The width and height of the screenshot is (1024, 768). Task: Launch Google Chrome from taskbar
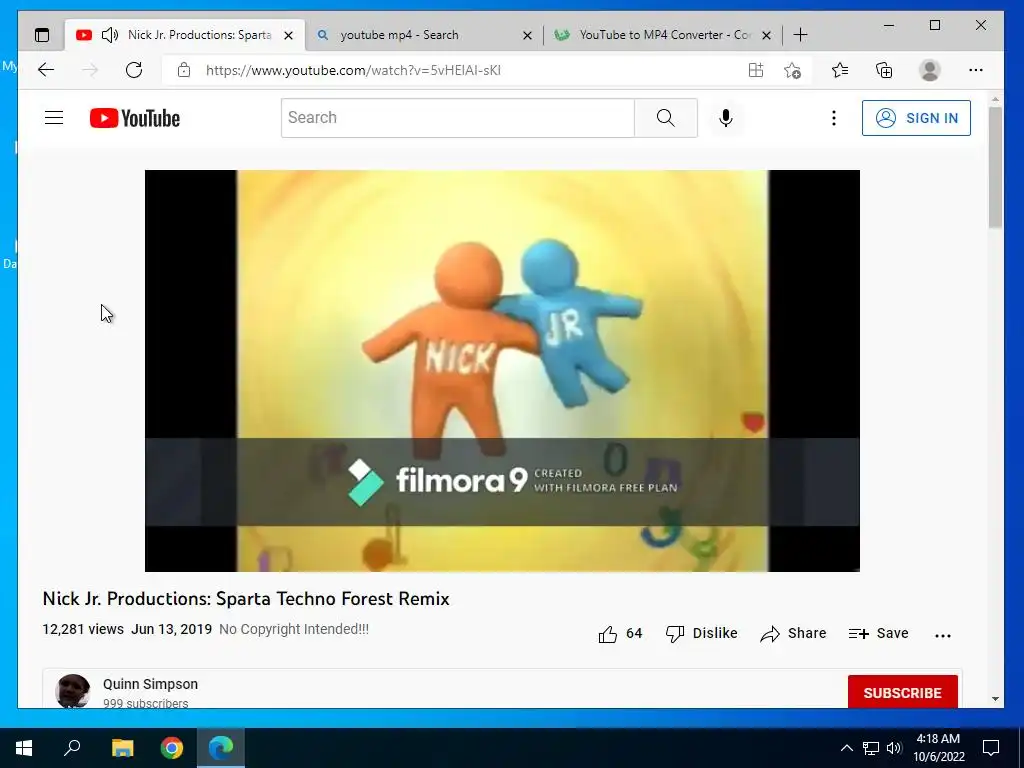[x=172, y=748]
